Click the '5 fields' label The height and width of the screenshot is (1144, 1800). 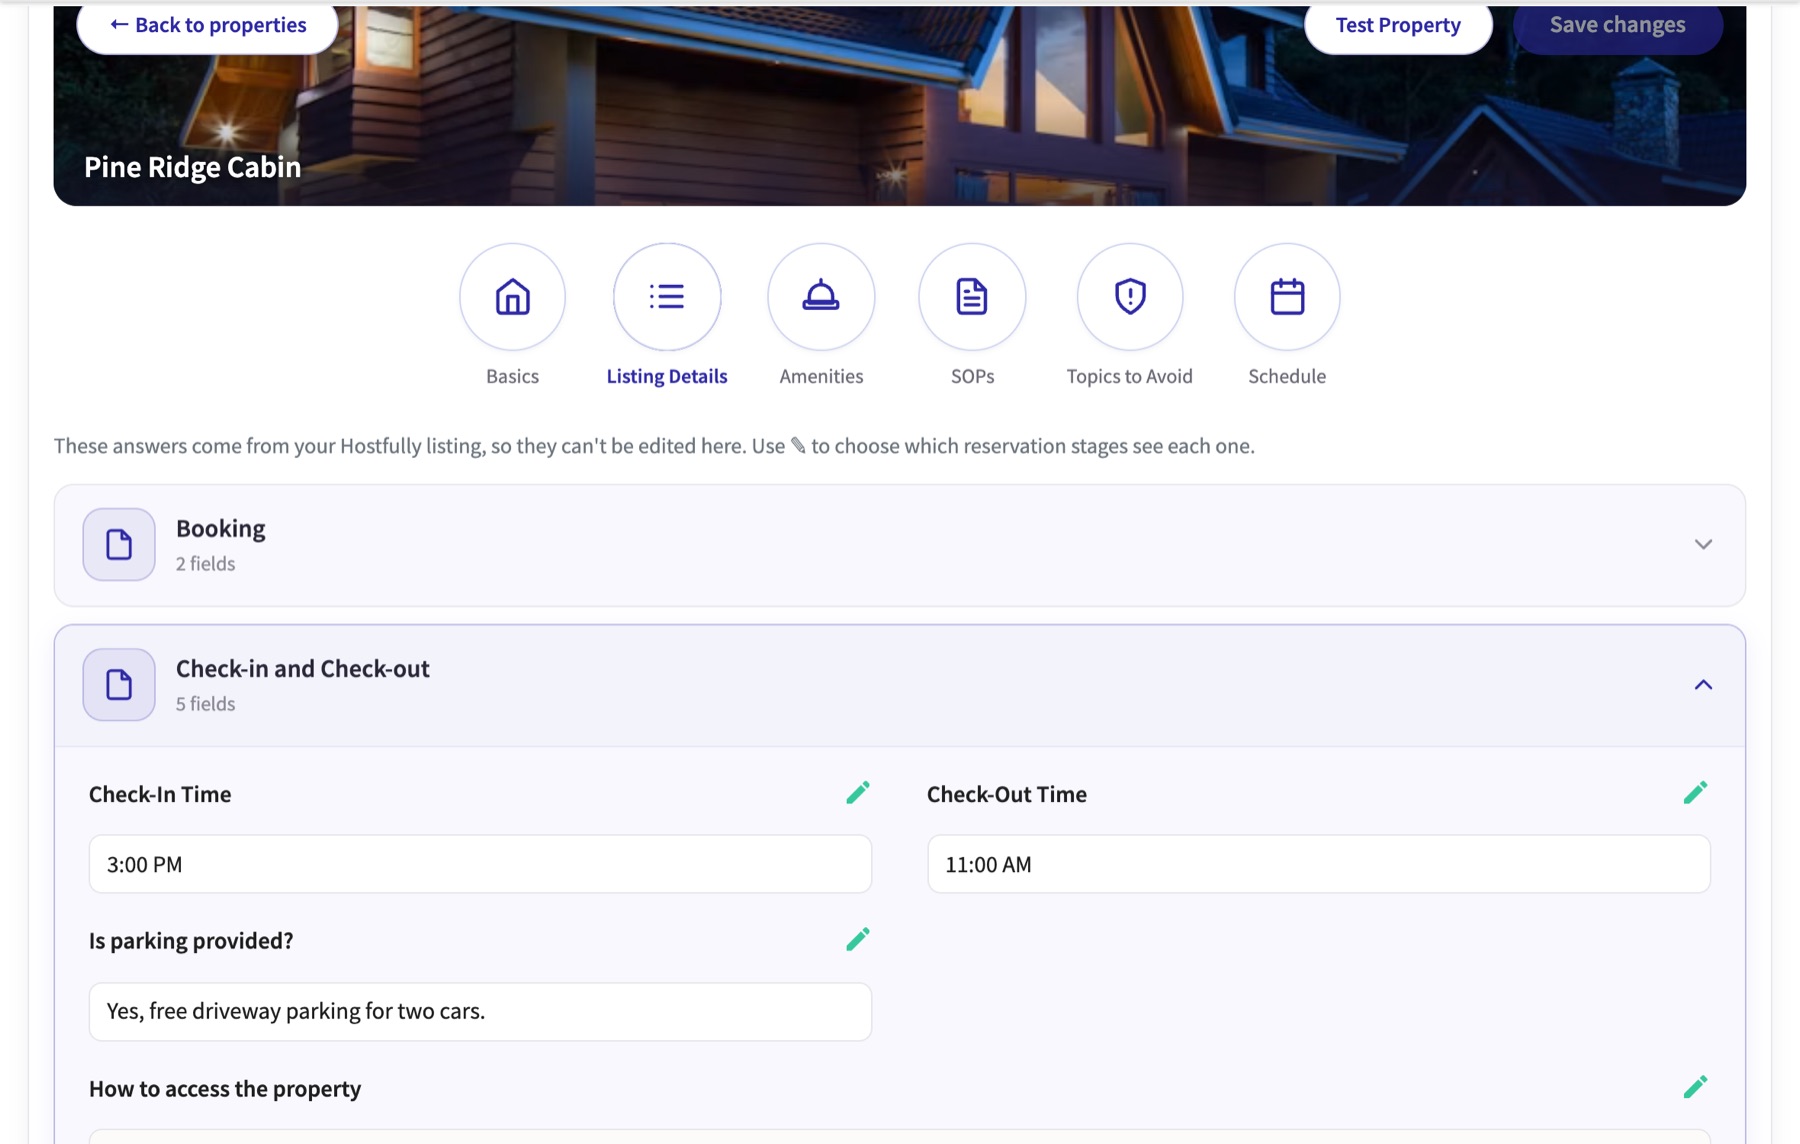(x=206, y=703)
